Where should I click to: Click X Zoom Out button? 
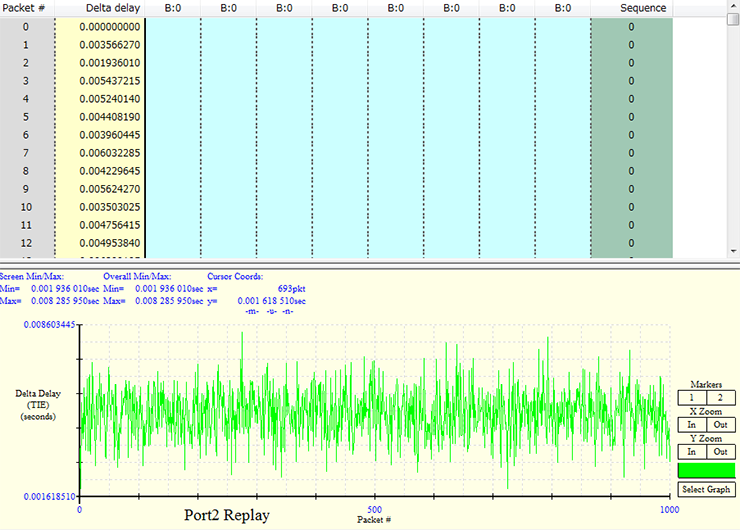(721, 425)
